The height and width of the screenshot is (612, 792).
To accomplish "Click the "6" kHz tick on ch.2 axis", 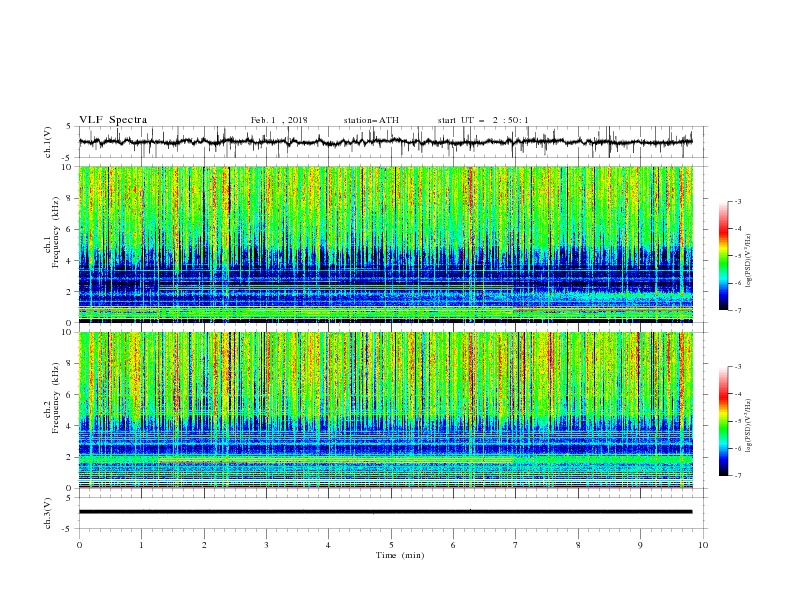I will click(70, 395).
